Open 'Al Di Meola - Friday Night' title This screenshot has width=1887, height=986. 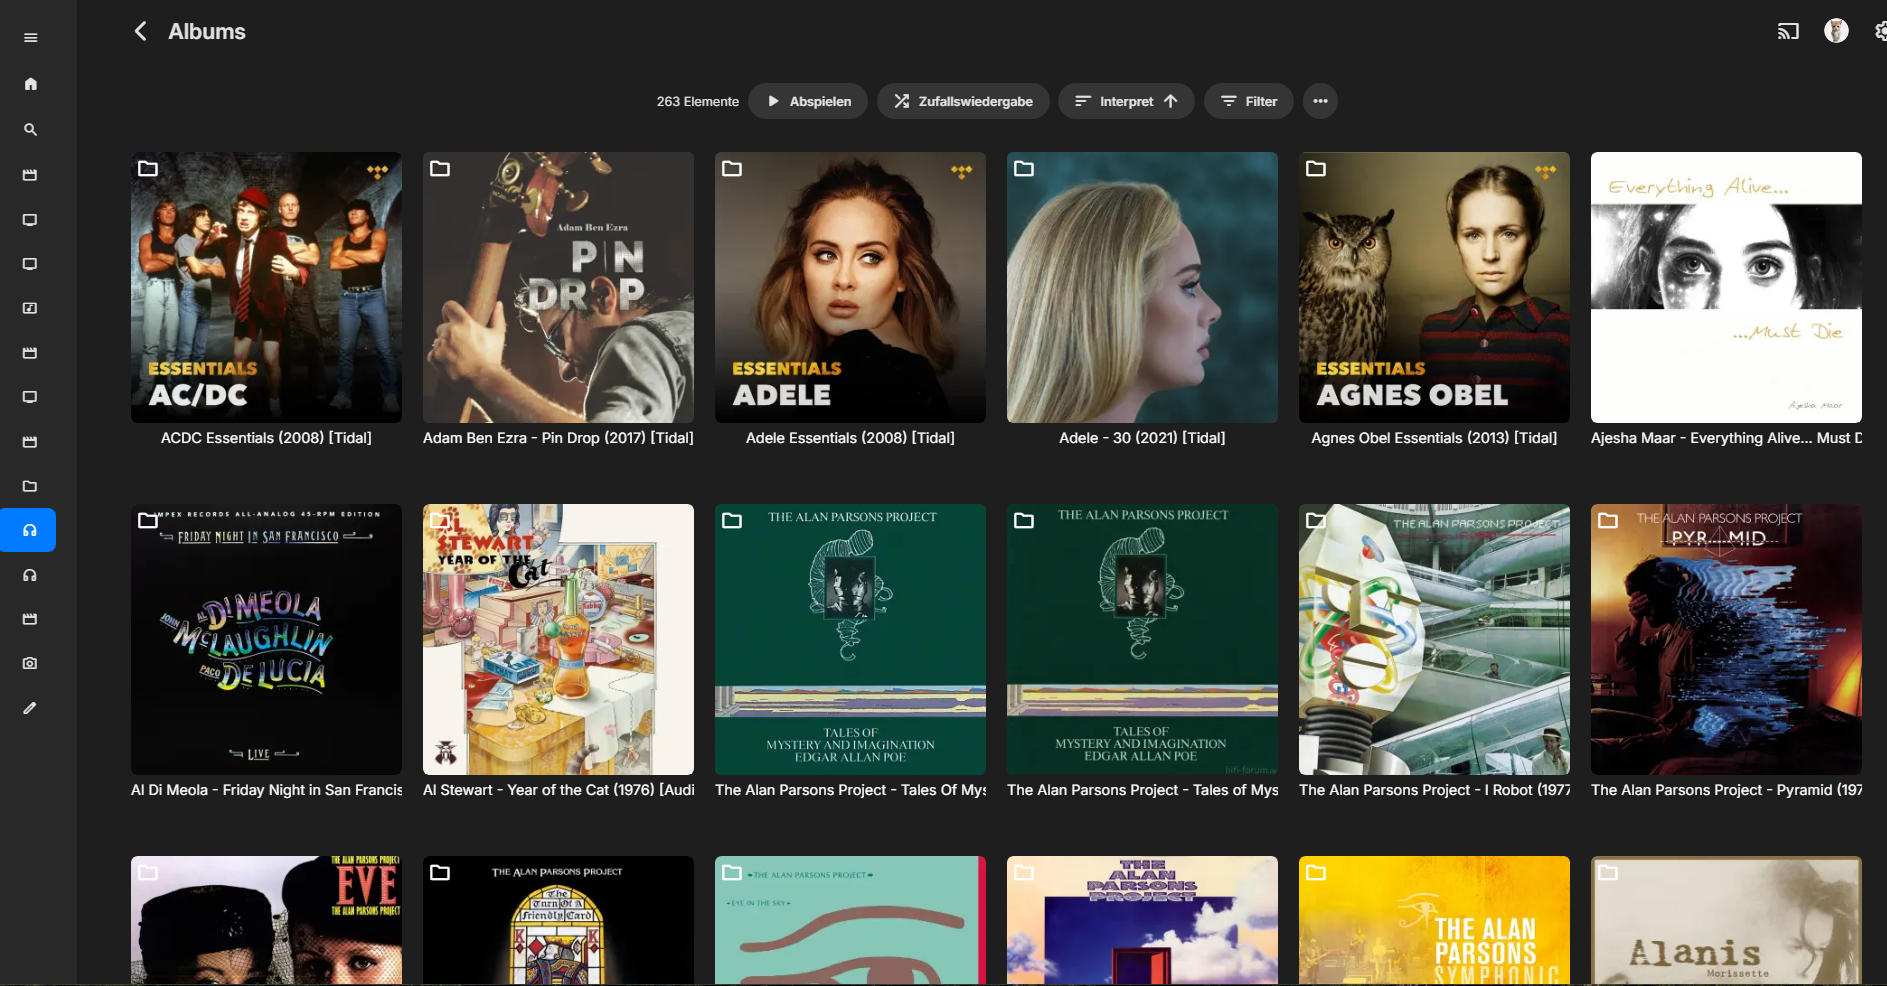click(266, 790)
